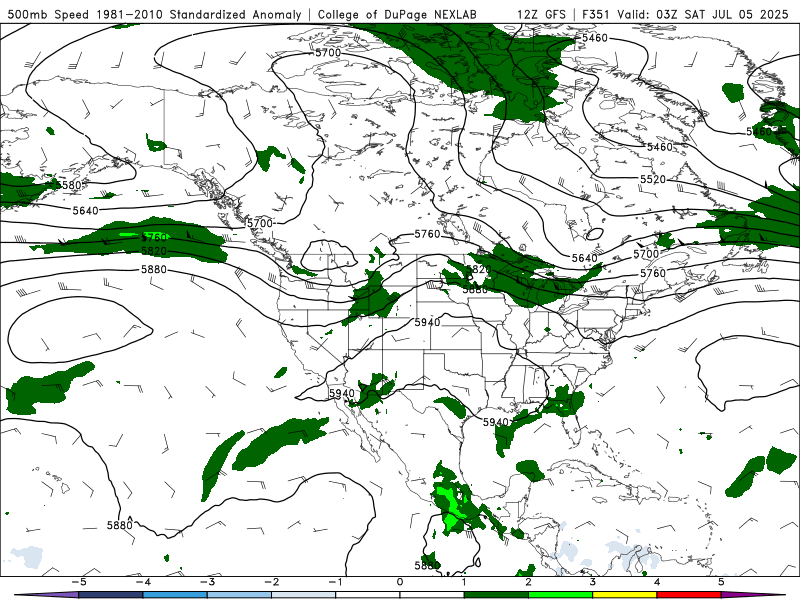Click the 5940 contour label near Baja California
Image resolution: width=800 pixels, height=600 pixels.
click(x=342, y=393)
